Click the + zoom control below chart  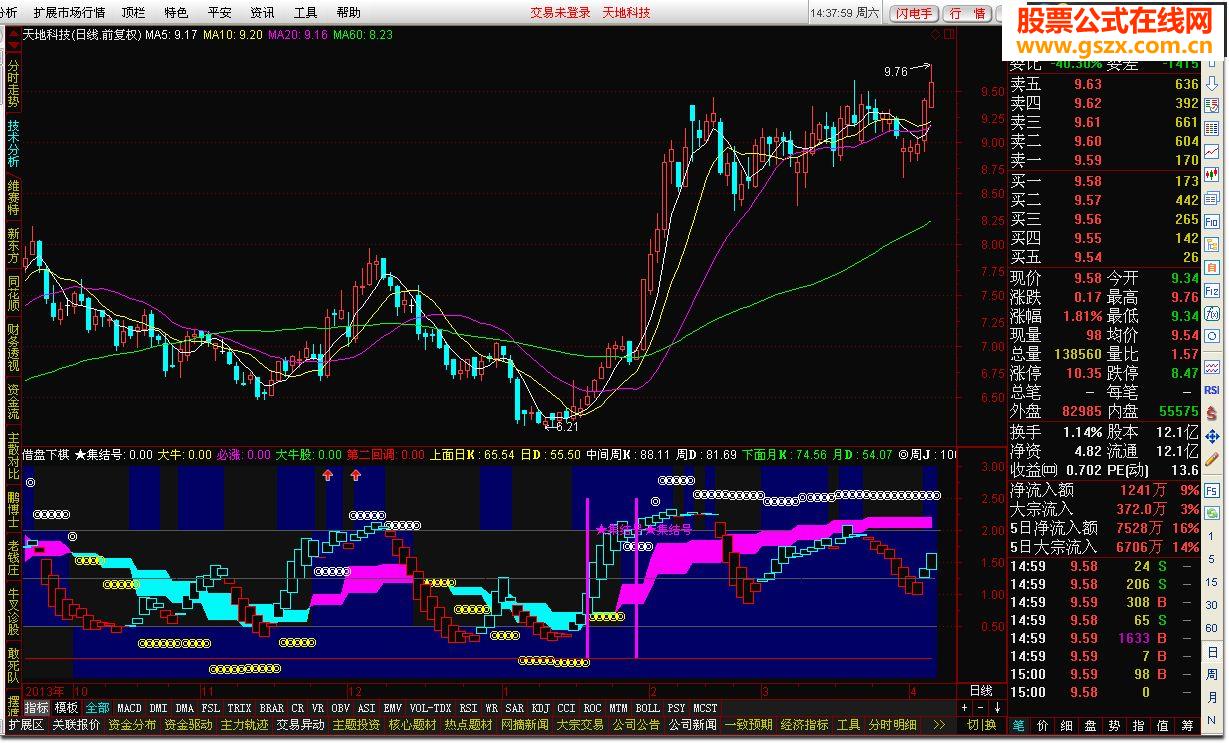point(964,708)
